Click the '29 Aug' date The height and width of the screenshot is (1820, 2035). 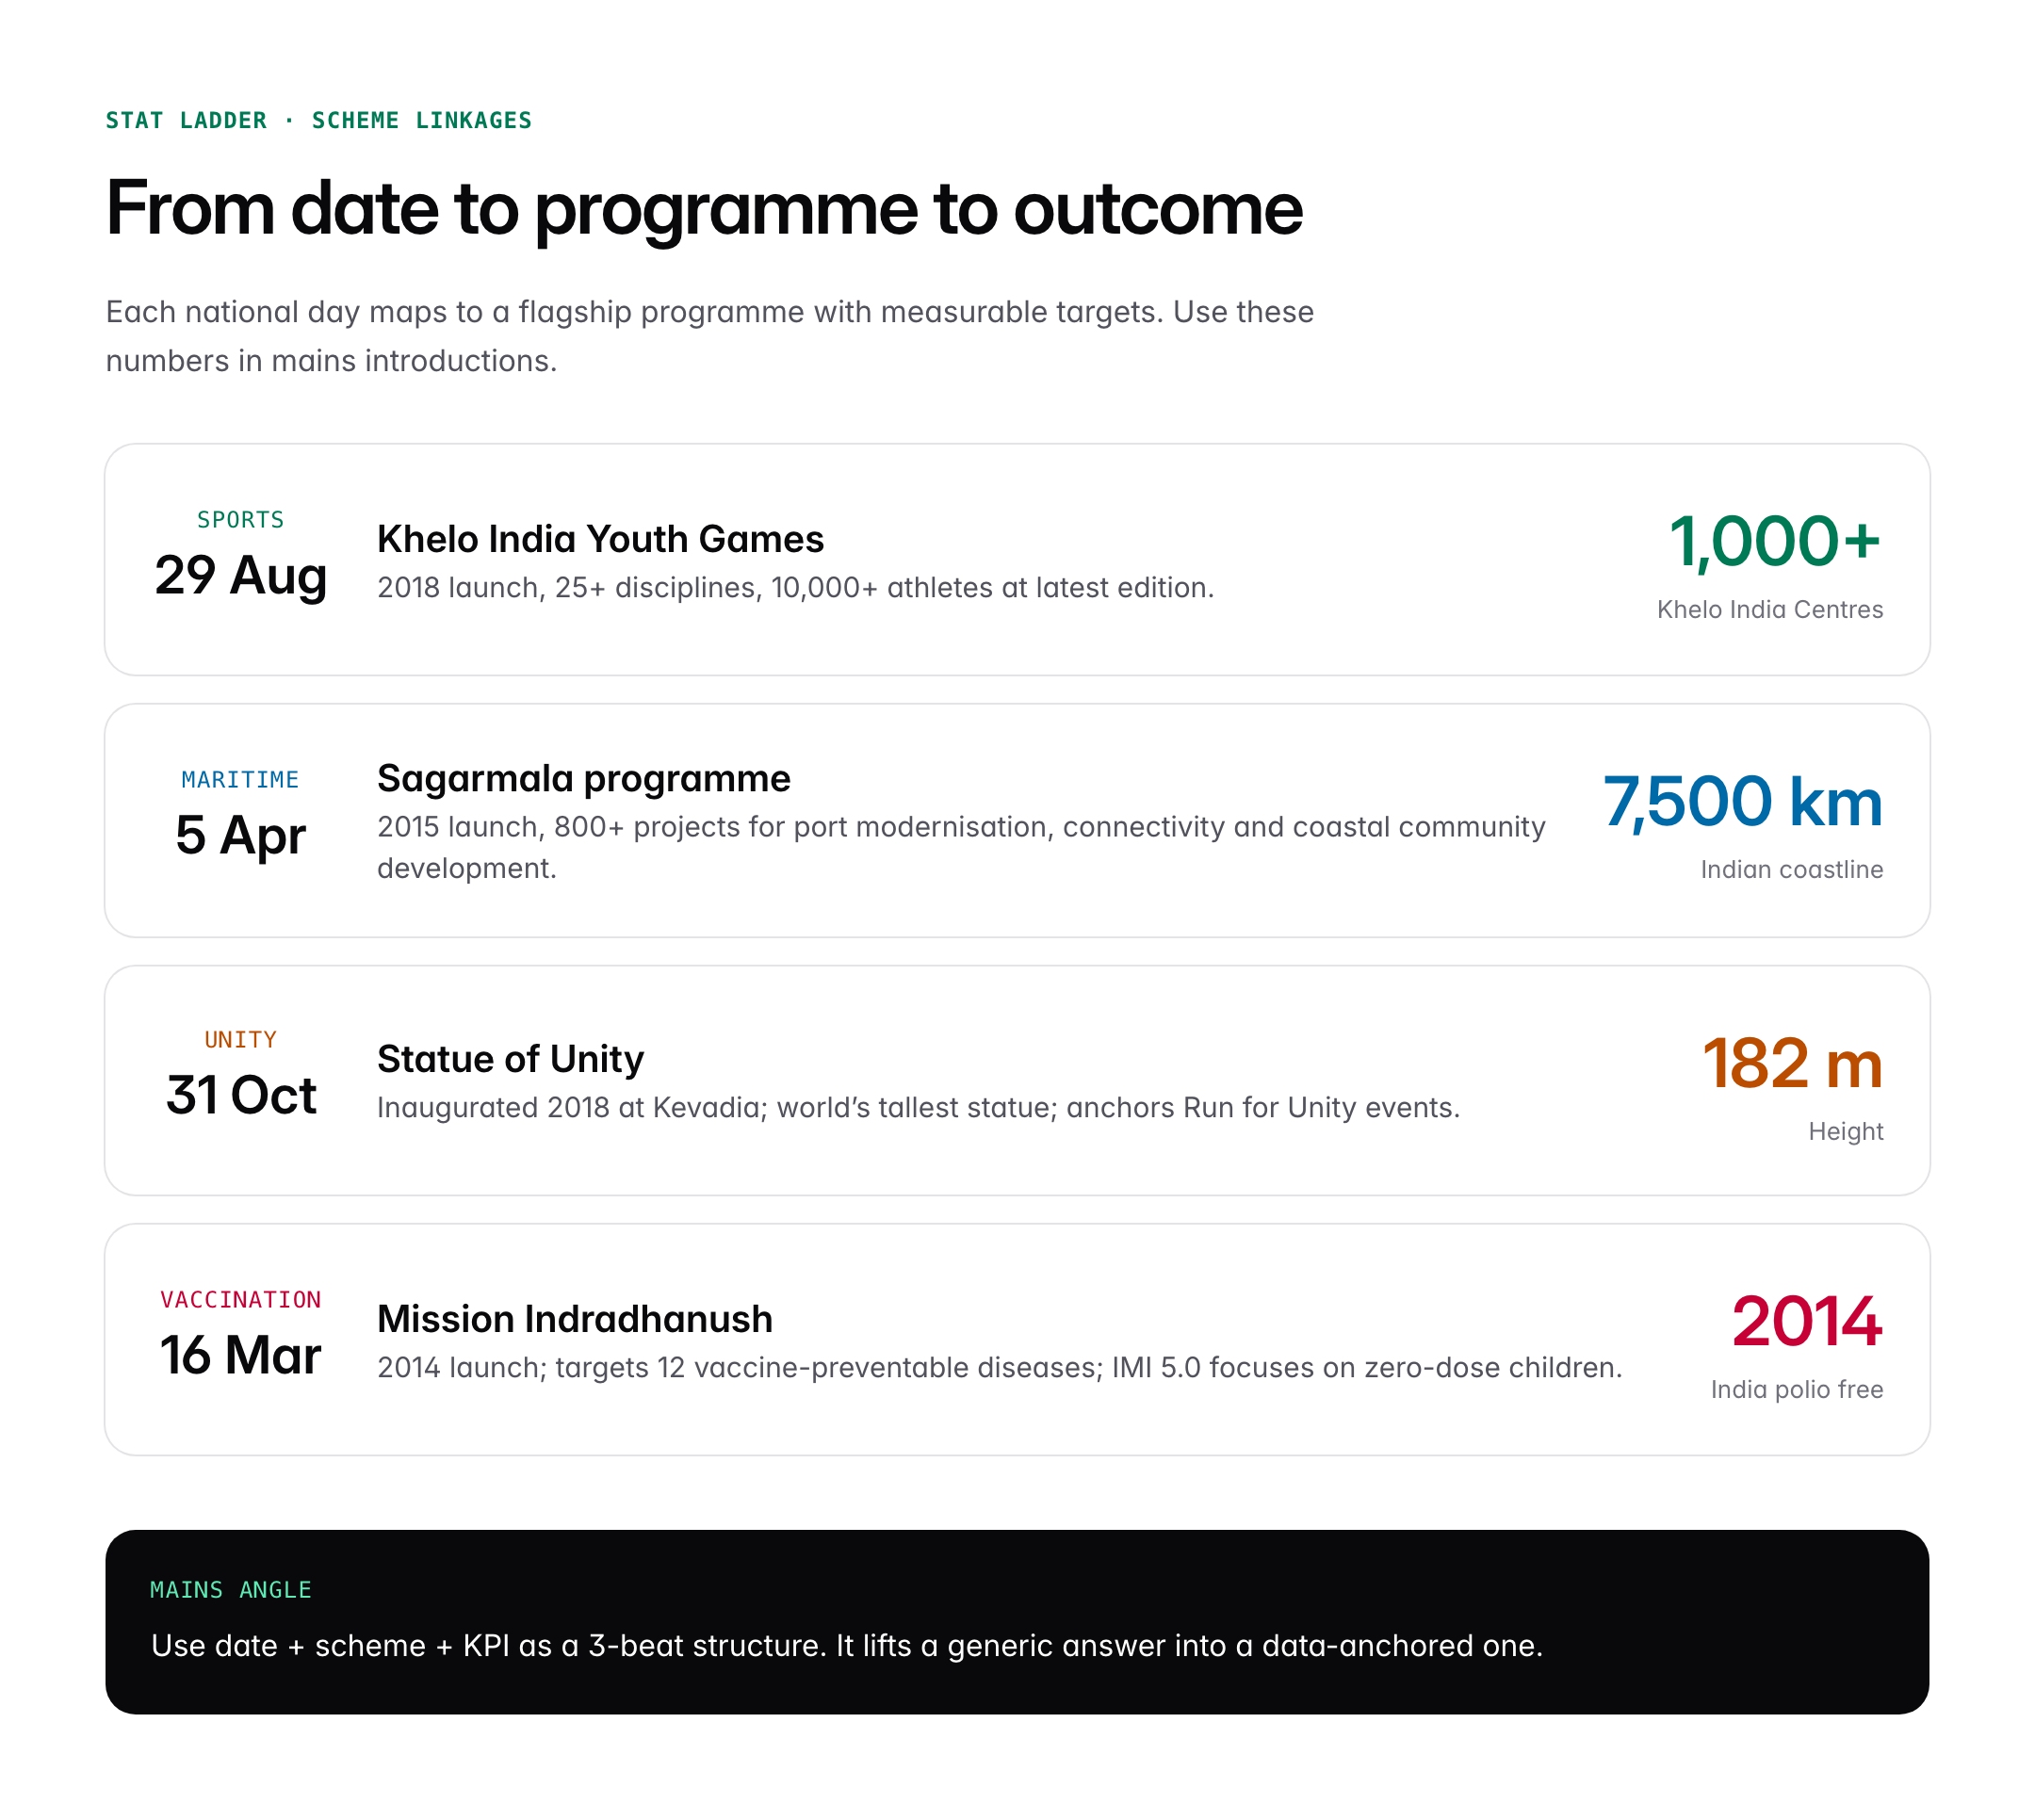(240, 575)
